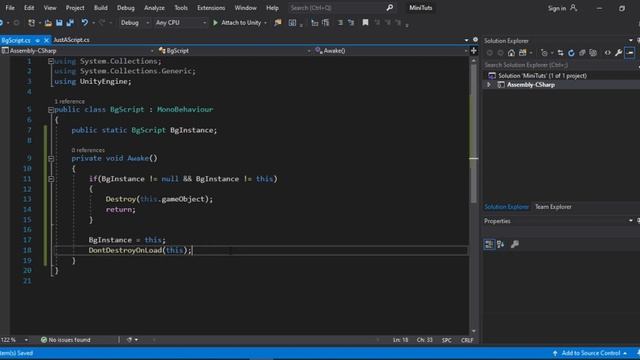Viewport: 640px width, 360px height.
Task: Click the Redo arrow icon
Action: click(102, 23)
